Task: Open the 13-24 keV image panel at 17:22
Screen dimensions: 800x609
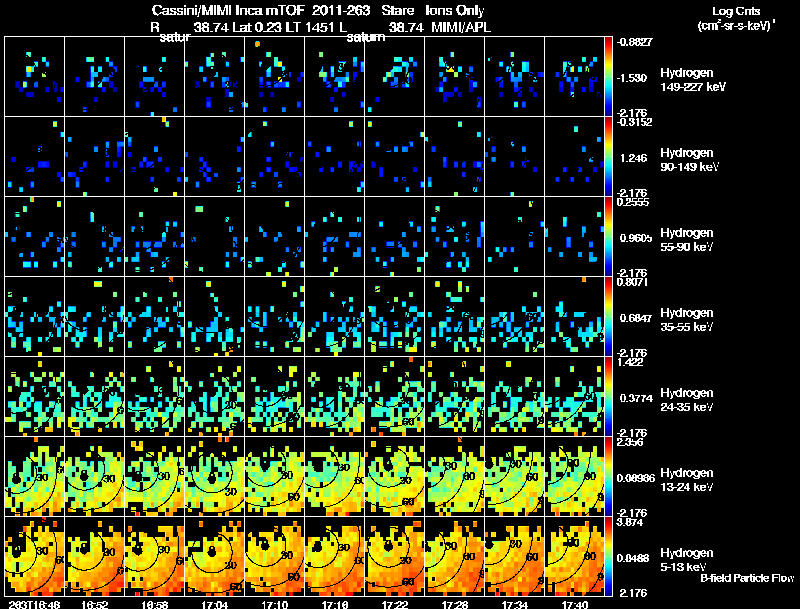Action: pos(394,476)
